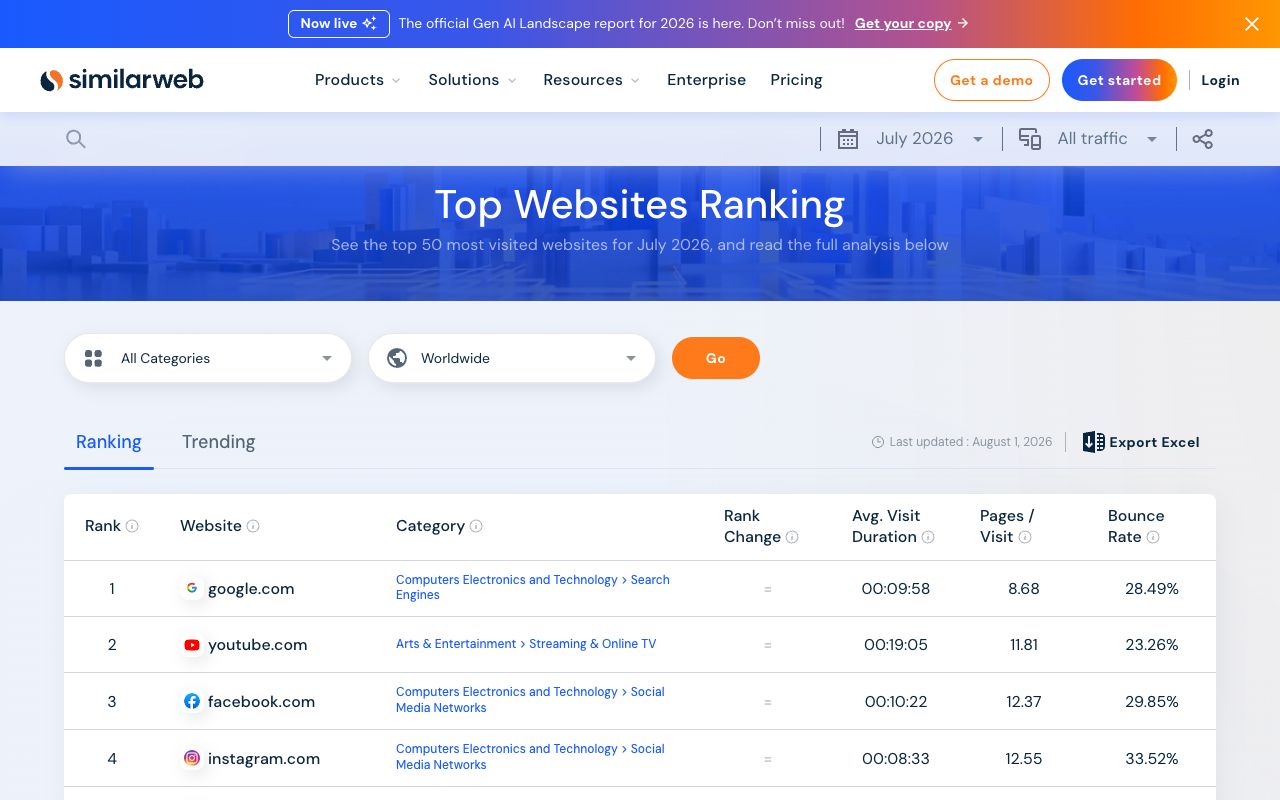
Task: Open the Resources dropdown
Action: (592, 80)
